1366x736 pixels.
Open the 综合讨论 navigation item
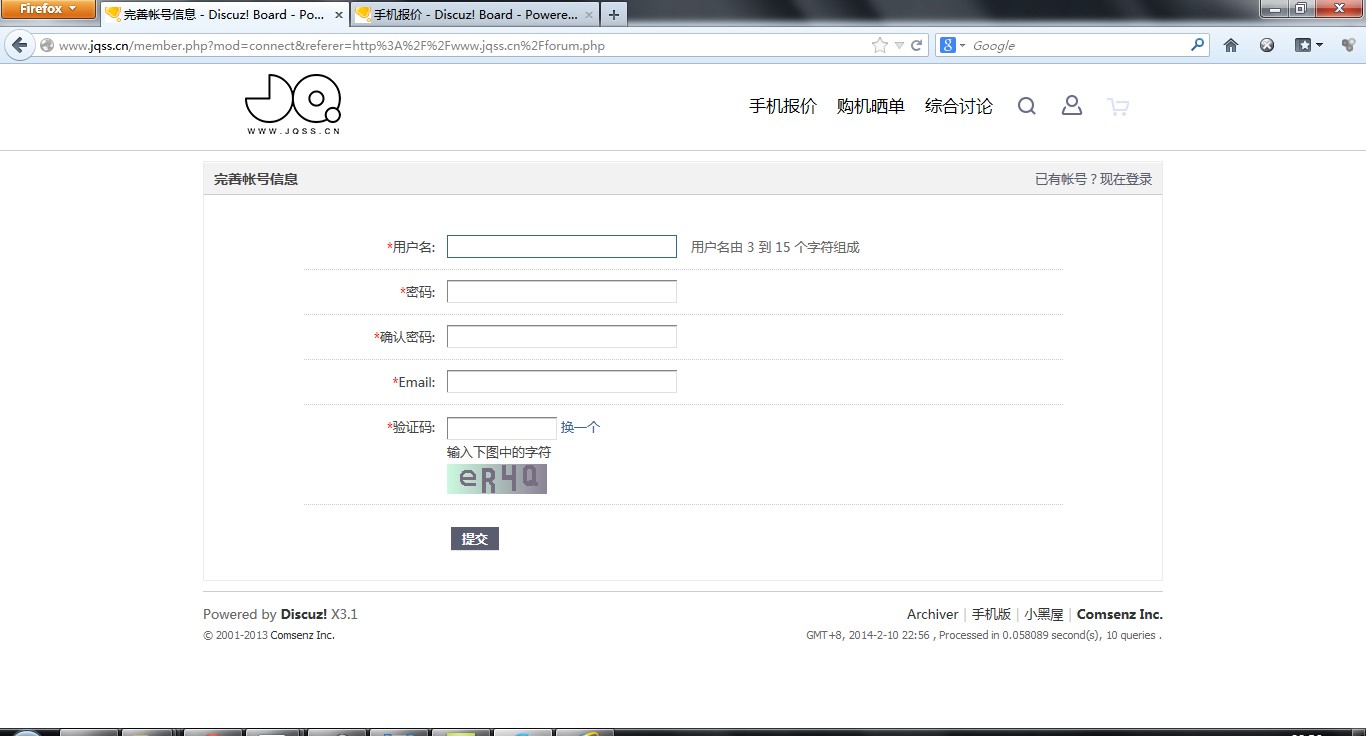(959, 106)
